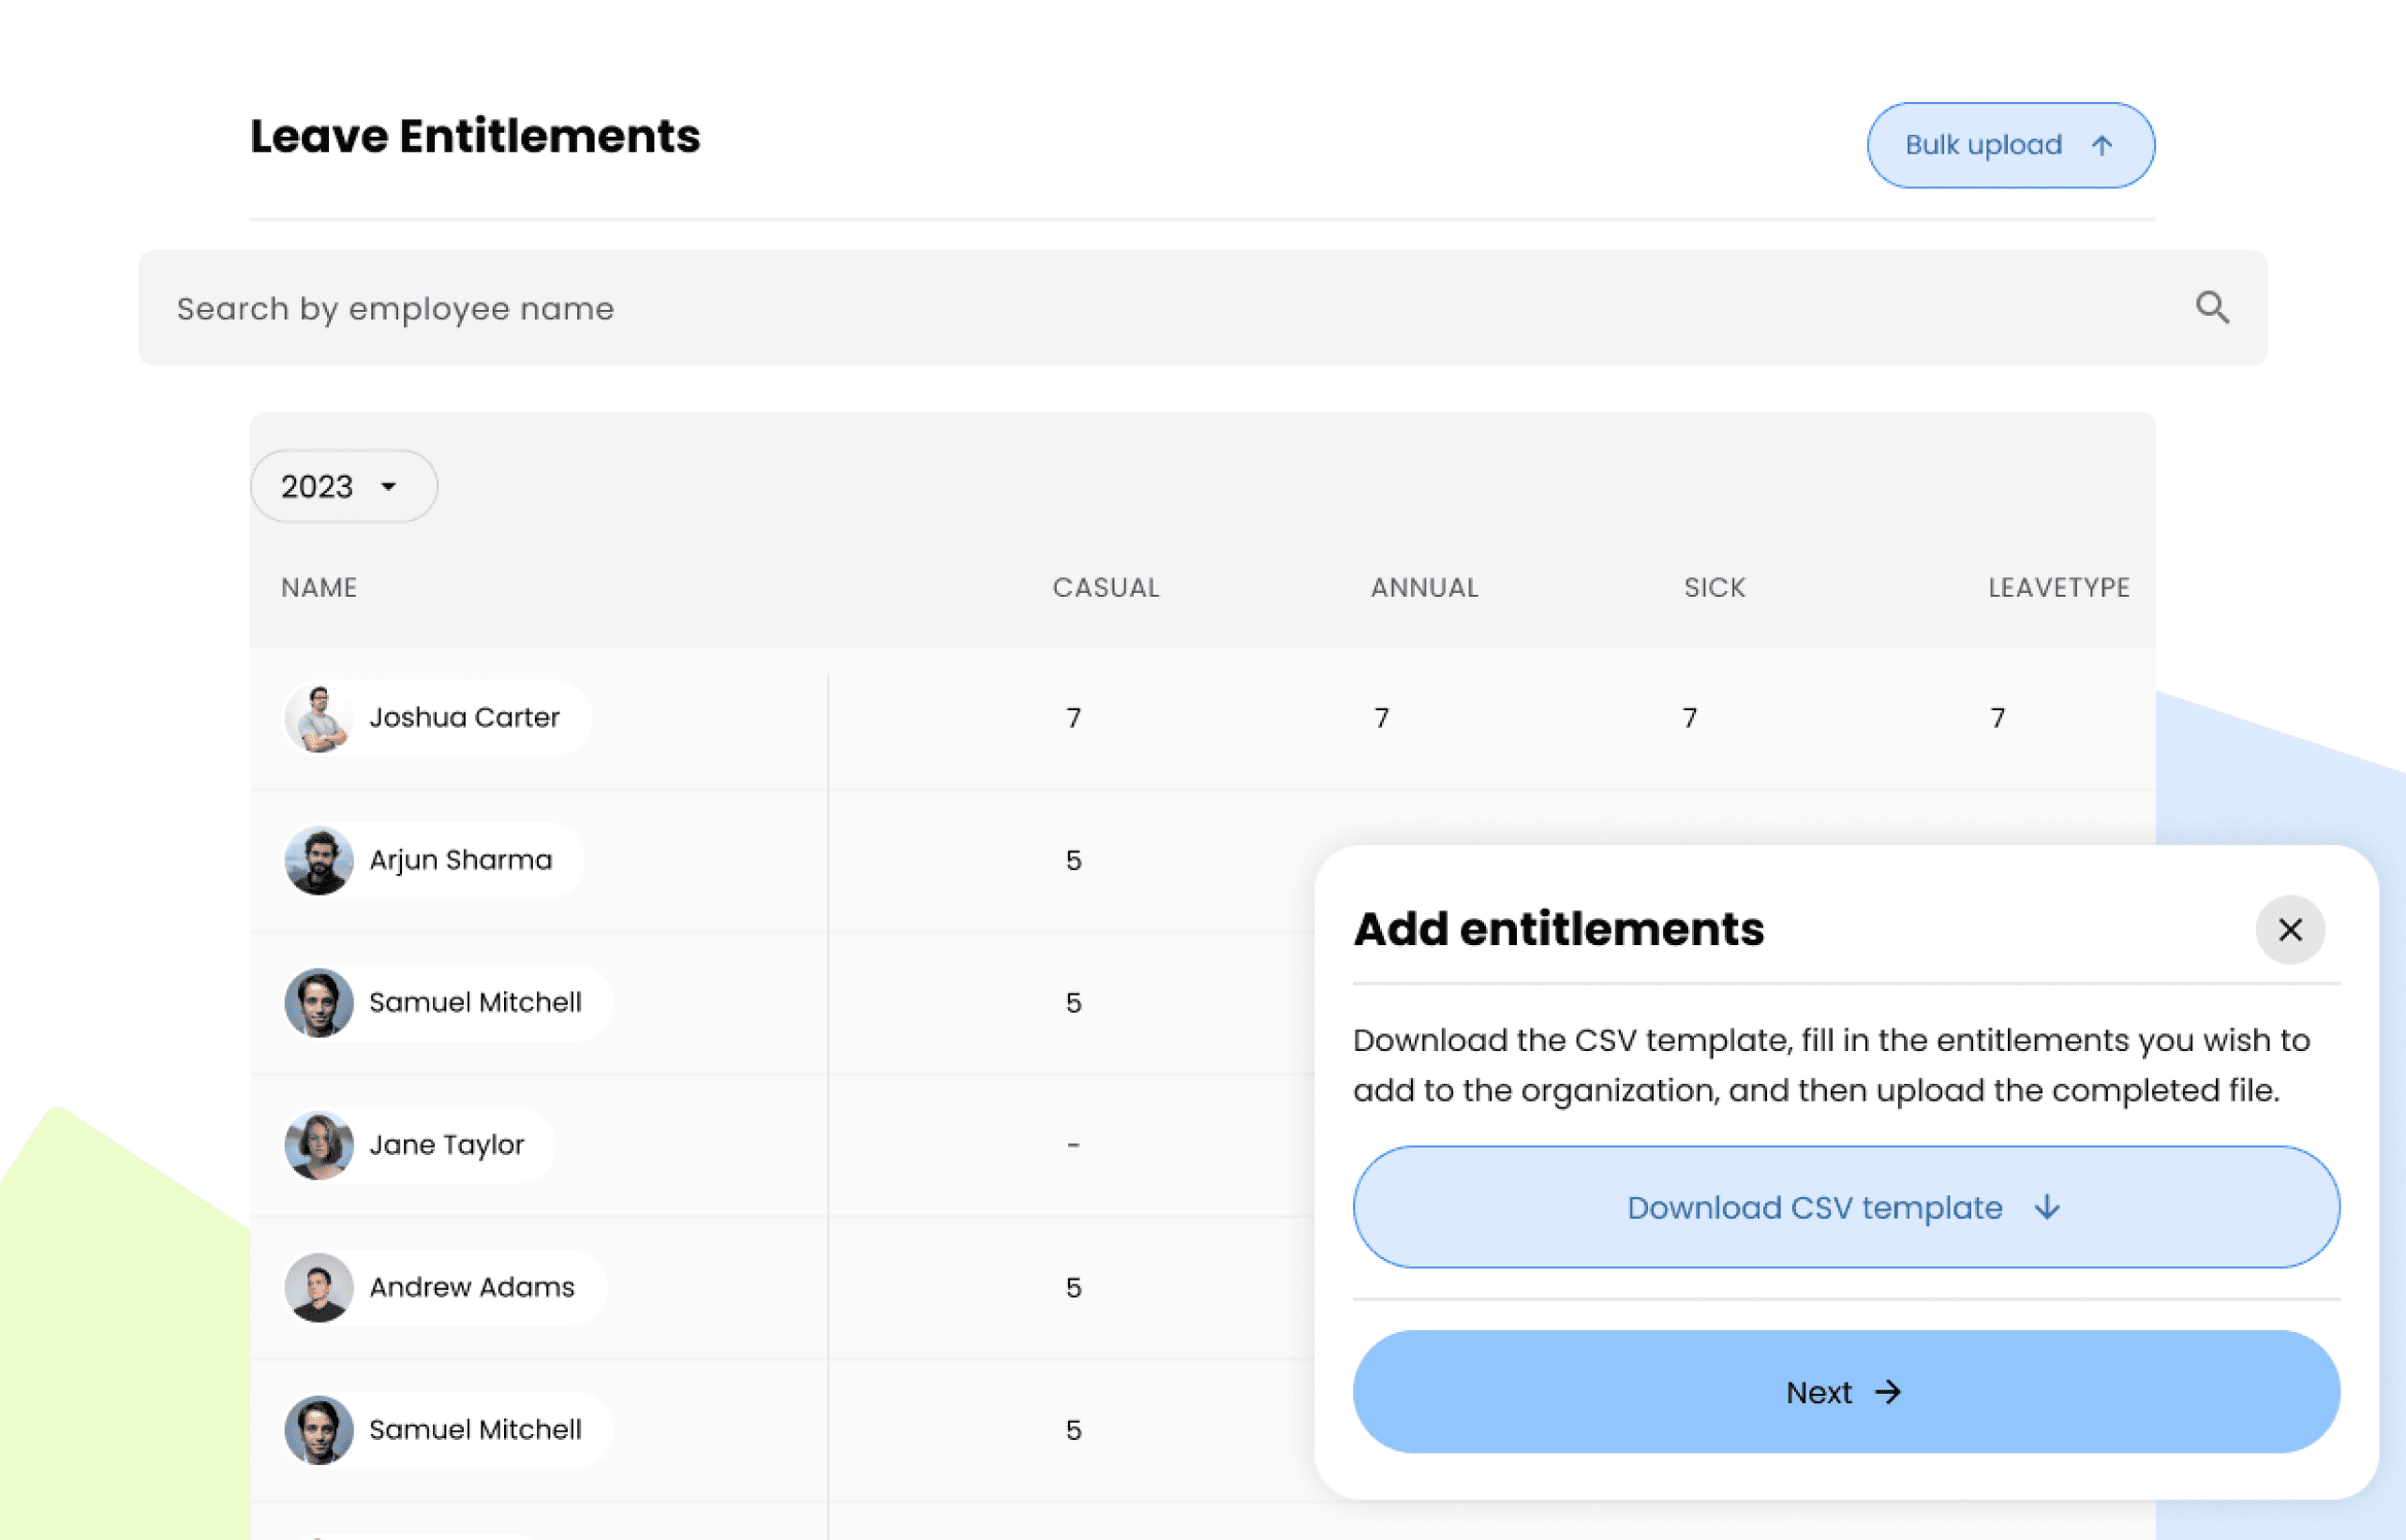Click the CASUAL column header
The height and width of the screenshot is (1540, 2406).
[x=1105, y=587]
